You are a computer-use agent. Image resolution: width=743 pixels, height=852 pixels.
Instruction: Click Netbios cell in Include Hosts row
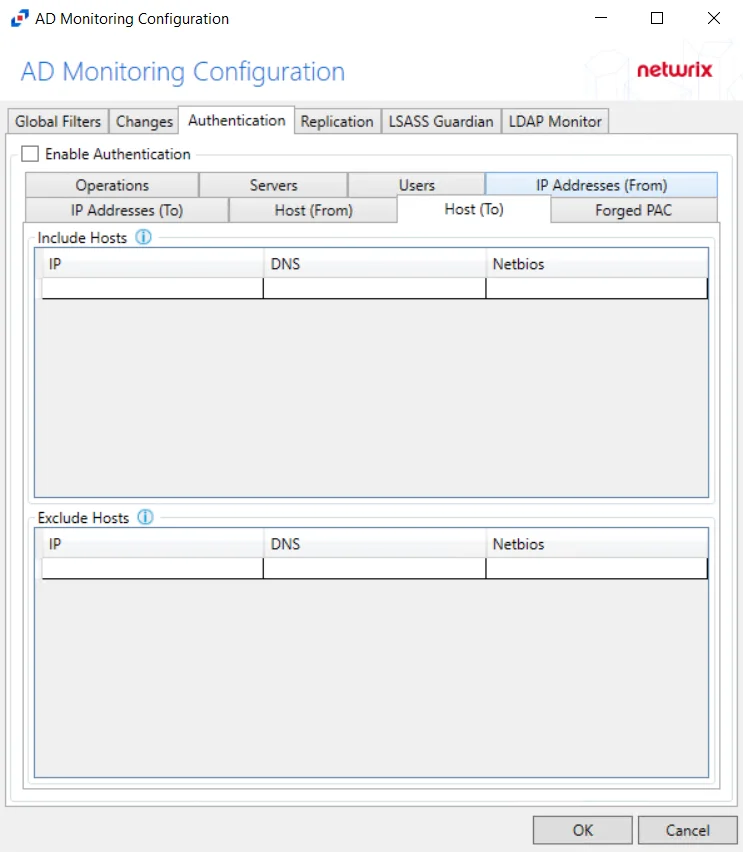point(597,288)
